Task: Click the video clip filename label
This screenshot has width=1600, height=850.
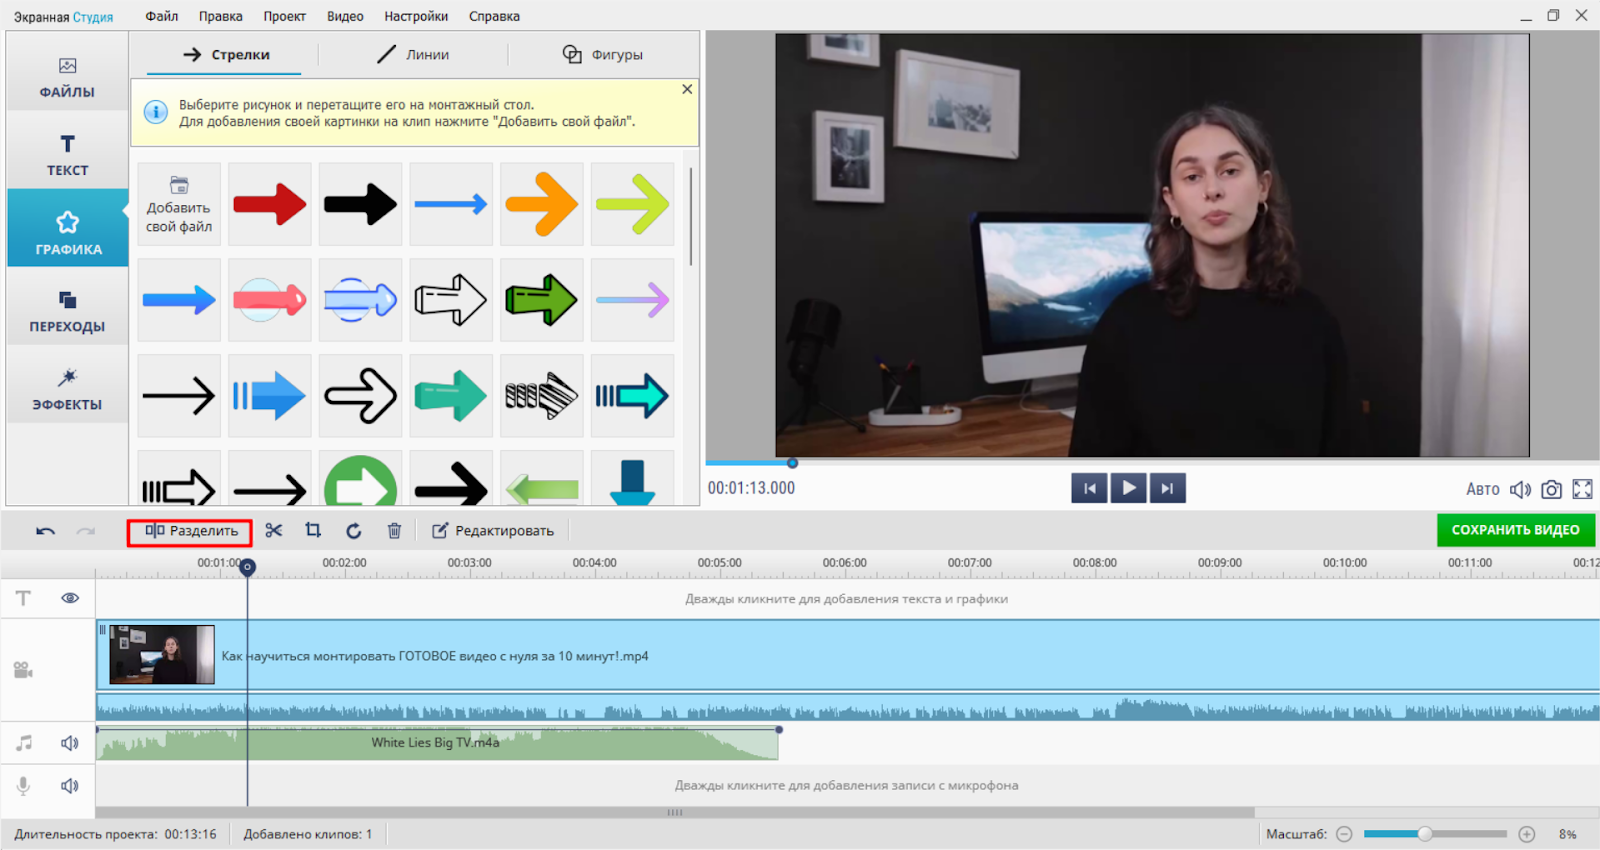Action: pos(435,656)
